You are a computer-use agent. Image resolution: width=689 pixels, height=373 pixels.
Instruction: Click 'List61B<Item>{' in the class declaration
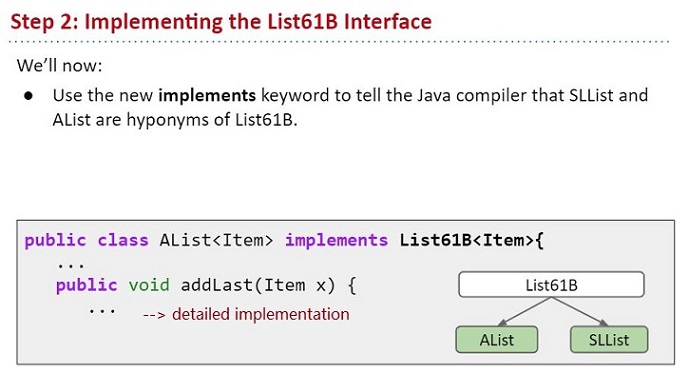tap(471, 240)
